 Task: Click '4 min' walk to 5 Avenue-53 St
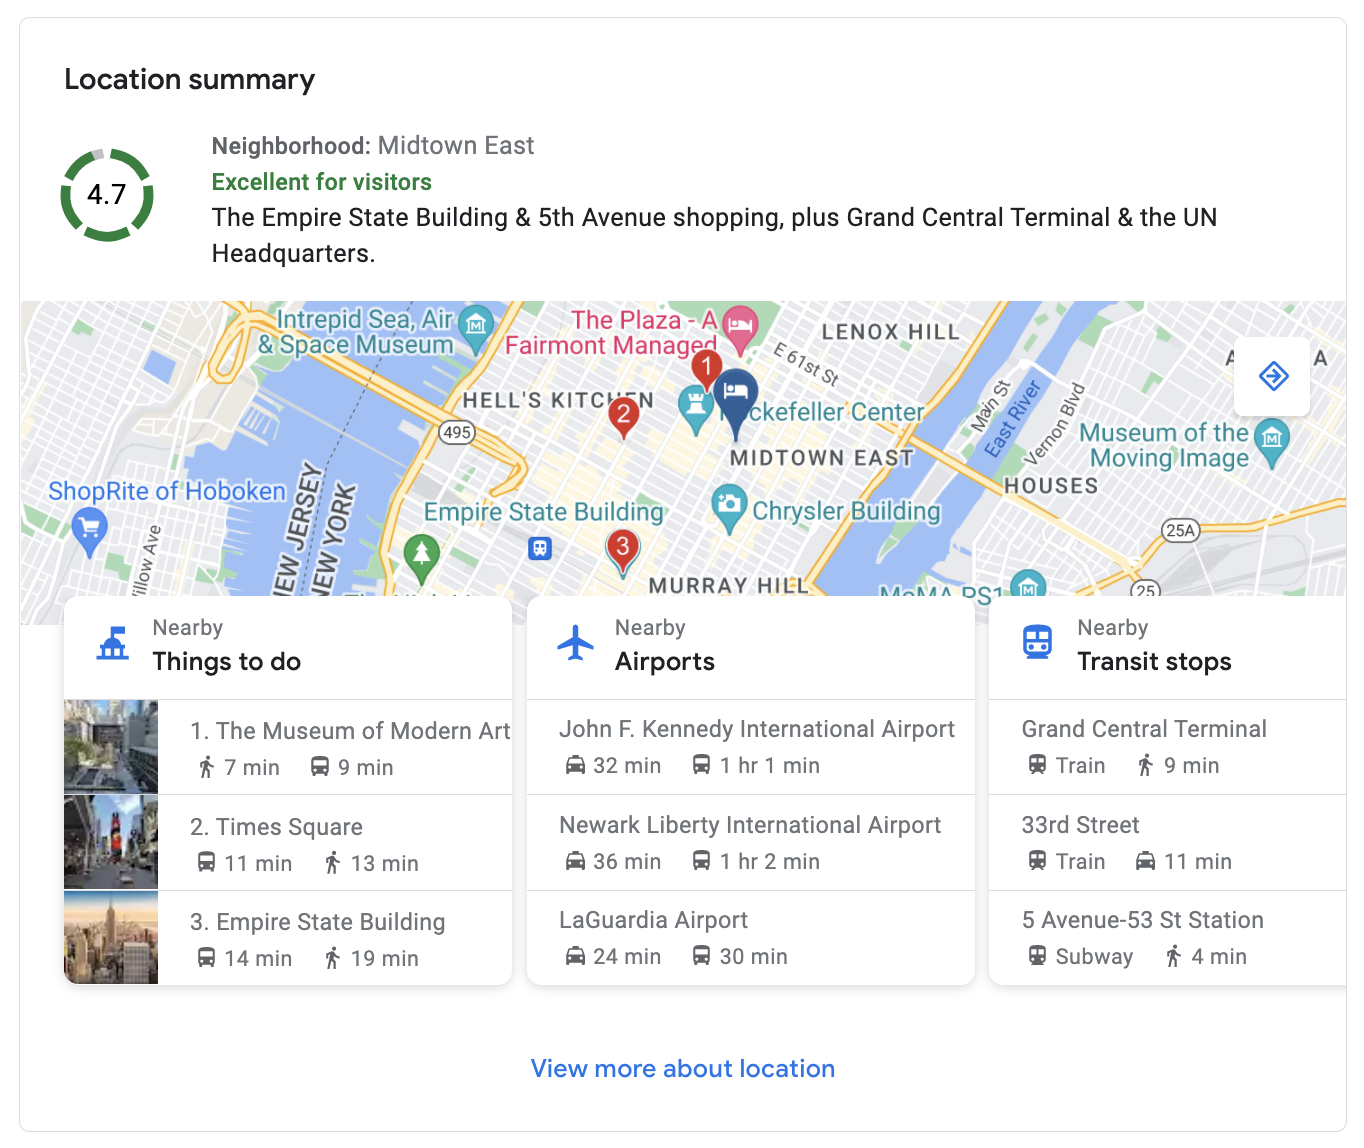click(1219, 956)
